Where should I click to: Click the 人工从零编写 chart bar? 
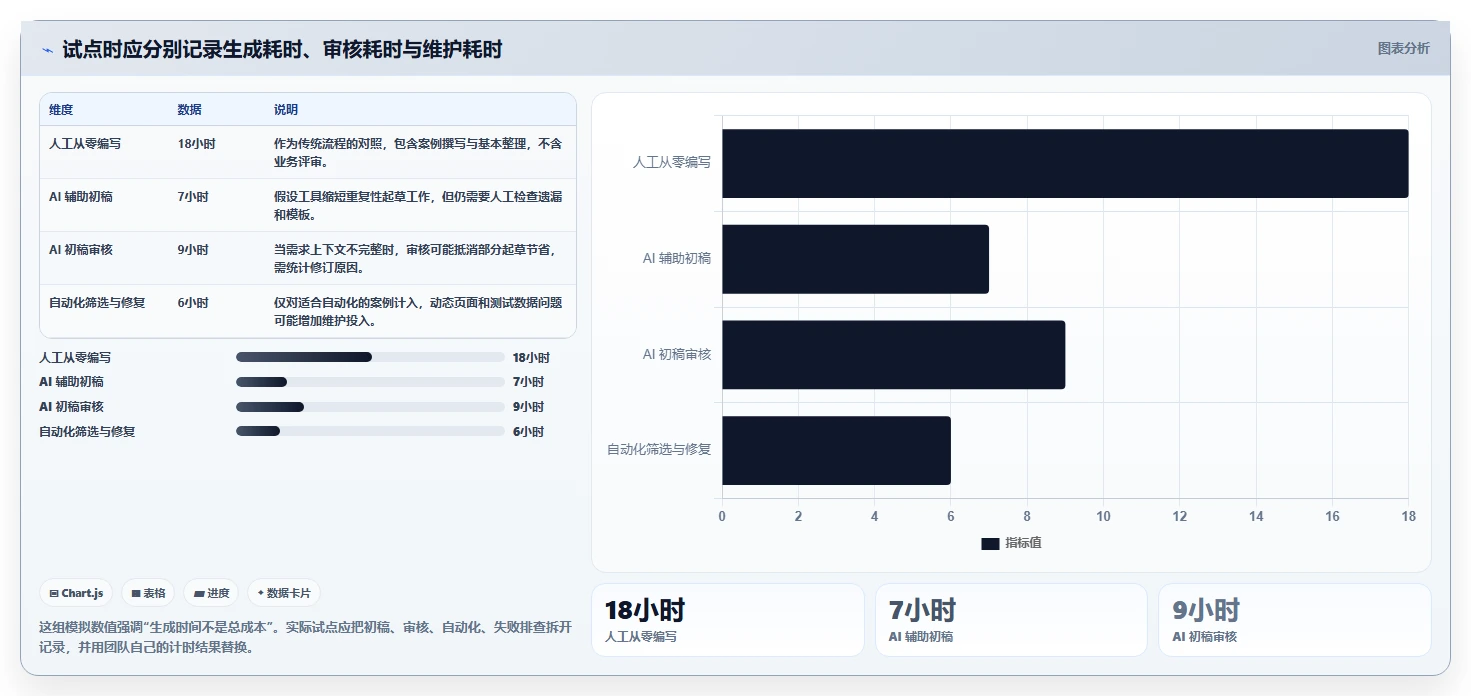click(1065, 163)
